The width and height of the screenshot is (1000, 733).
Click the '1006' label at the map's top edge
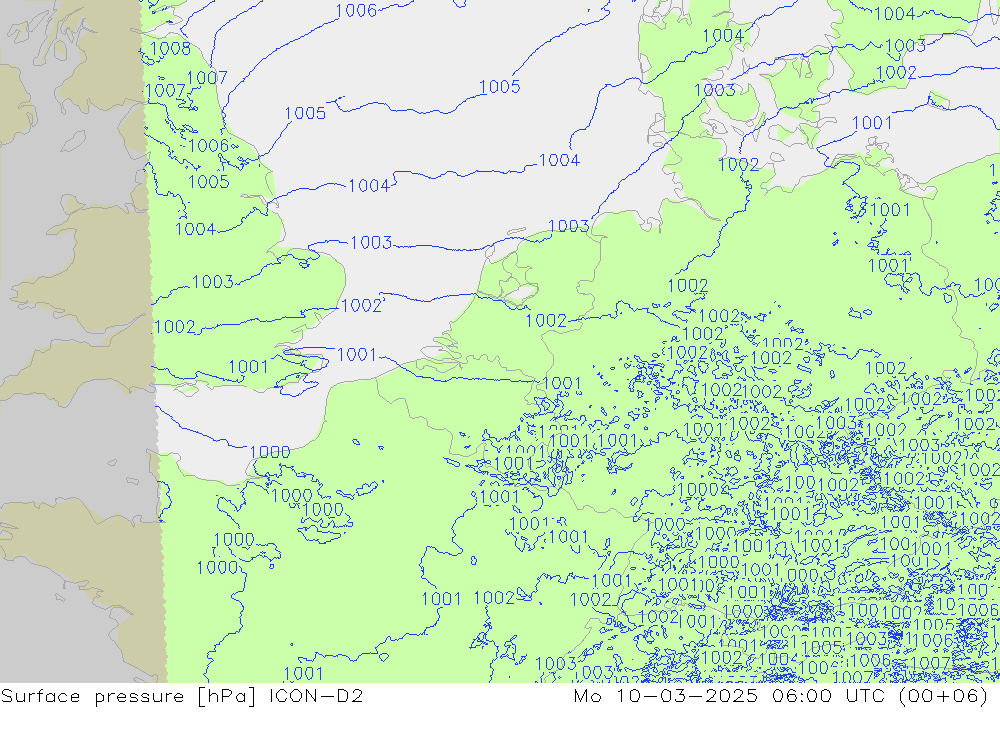pyautogui.click(x=356, y=10)
